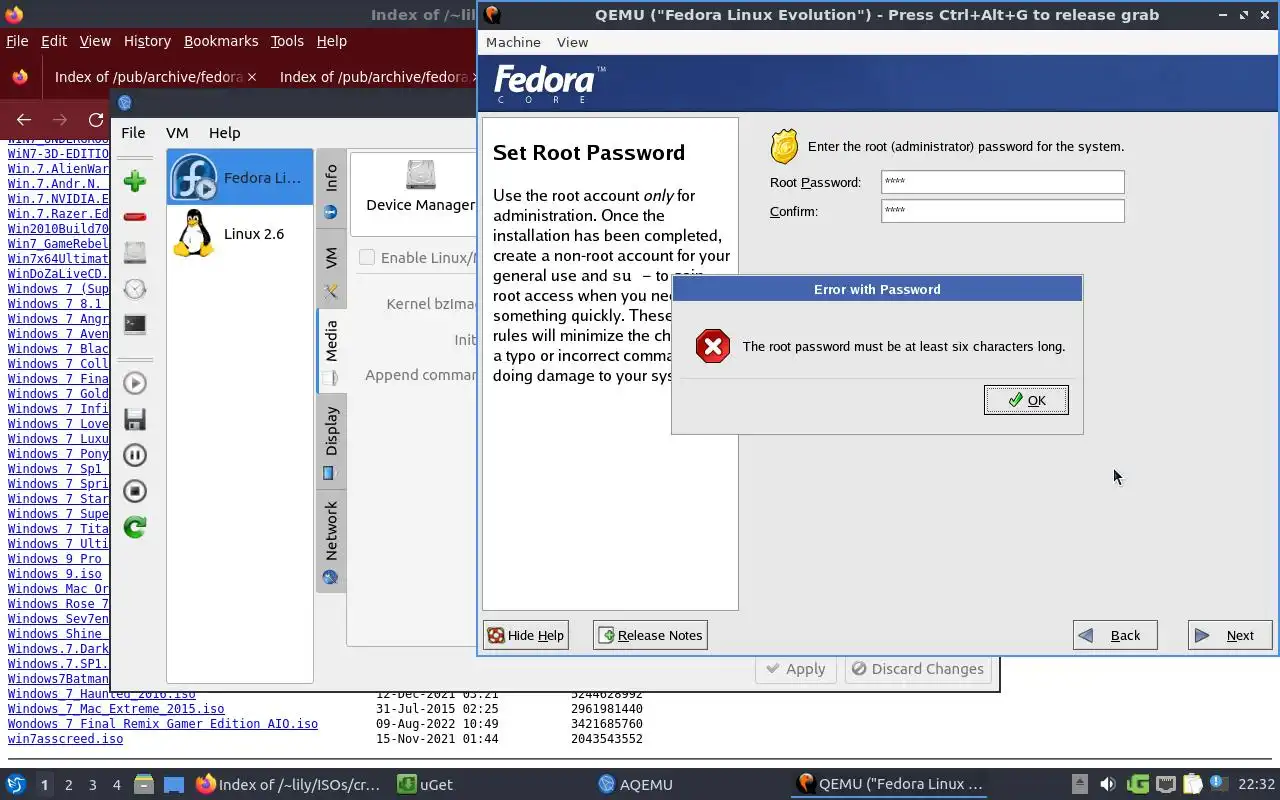Open Release Notes in Fedora installer
1280x800 pixels.
click(x=650, y=635)
